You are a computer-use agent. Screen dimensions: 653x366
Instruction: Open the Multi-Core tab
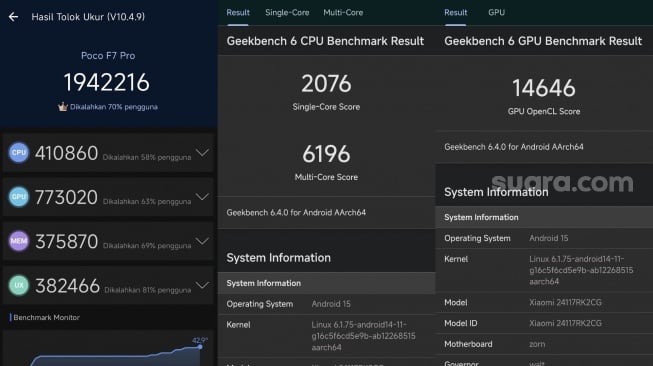point(343,12)
